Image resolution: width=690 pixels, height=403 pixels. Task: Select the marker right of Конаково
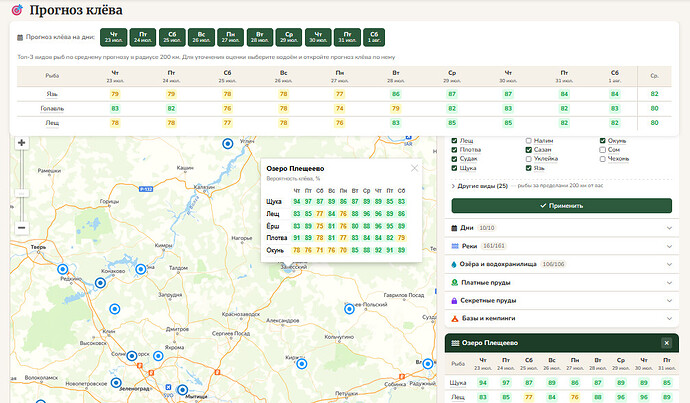140,269
